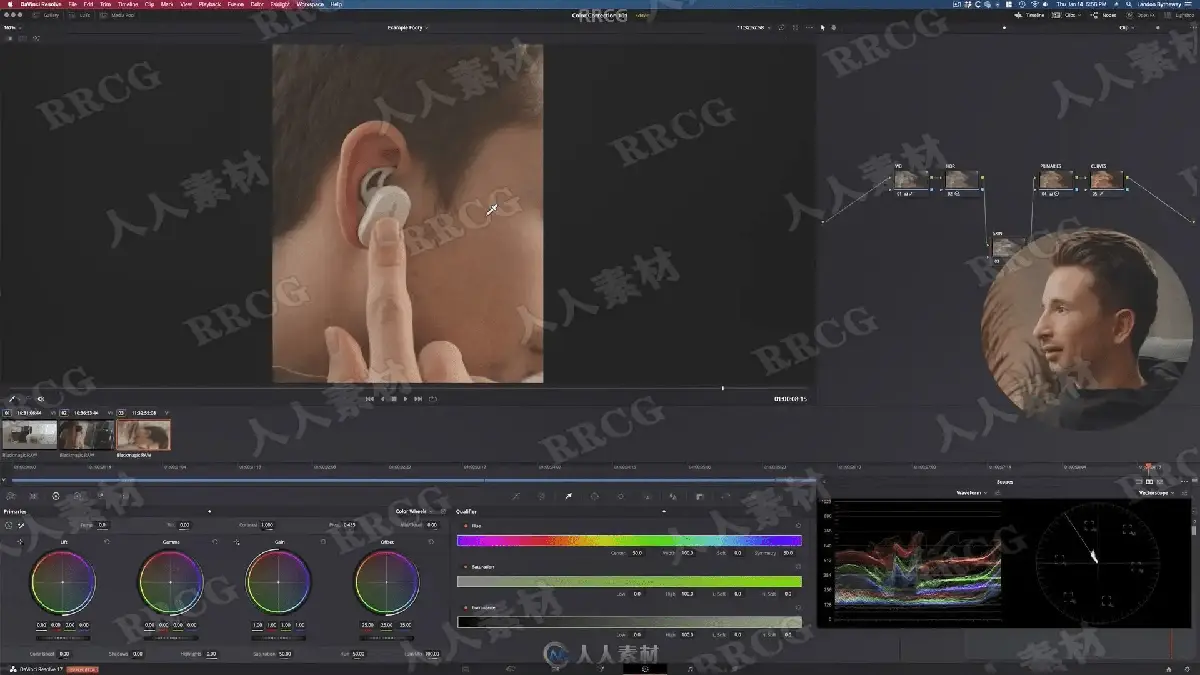Screen dimensions: 1200x675
Task: Open the Vectorscope scope type dropdown
Action: 1157,493
